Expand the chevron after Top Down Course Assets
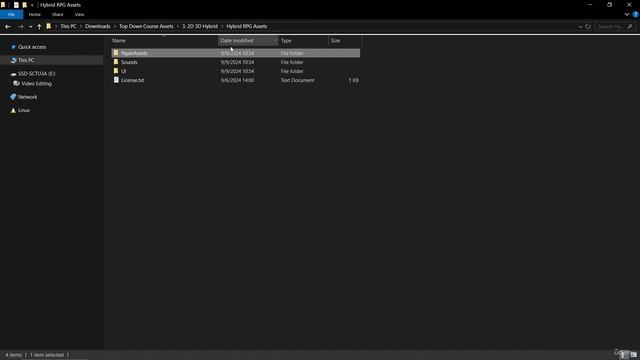This screenshot has height=360, width=640. 178,26
